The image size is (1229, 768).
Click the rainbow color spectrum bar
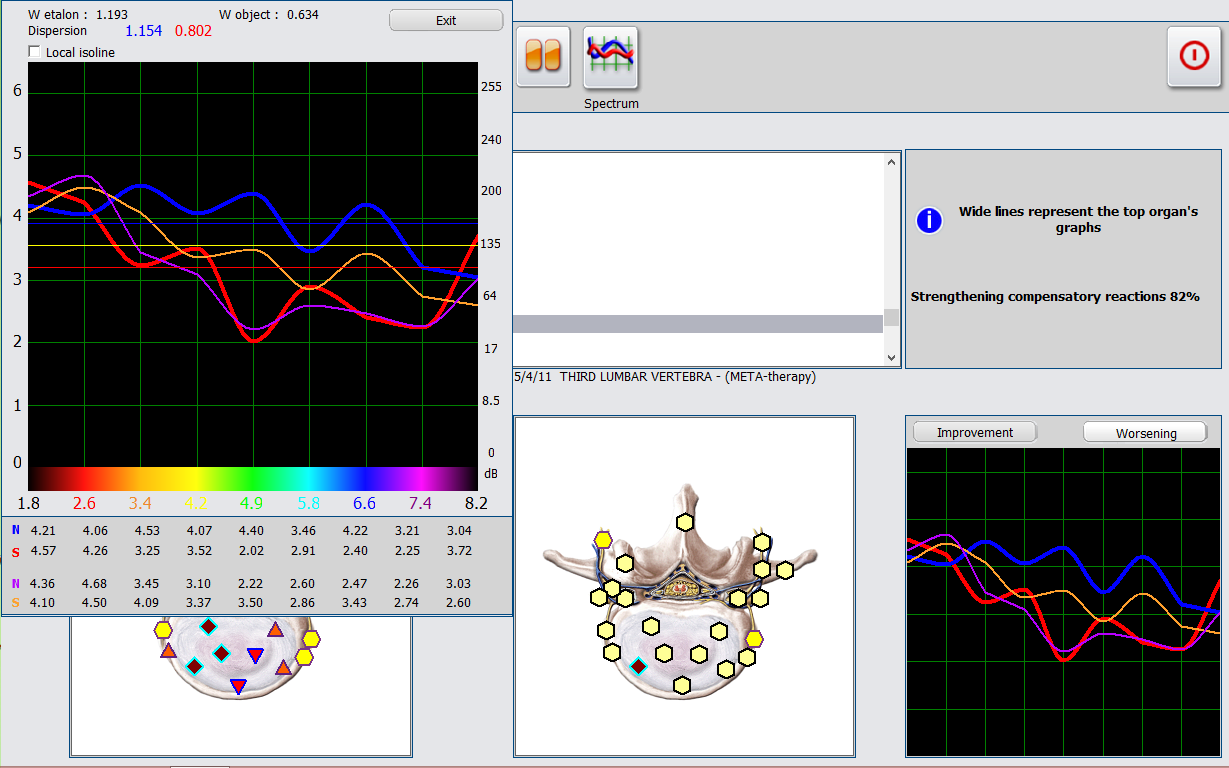(252, 479)
